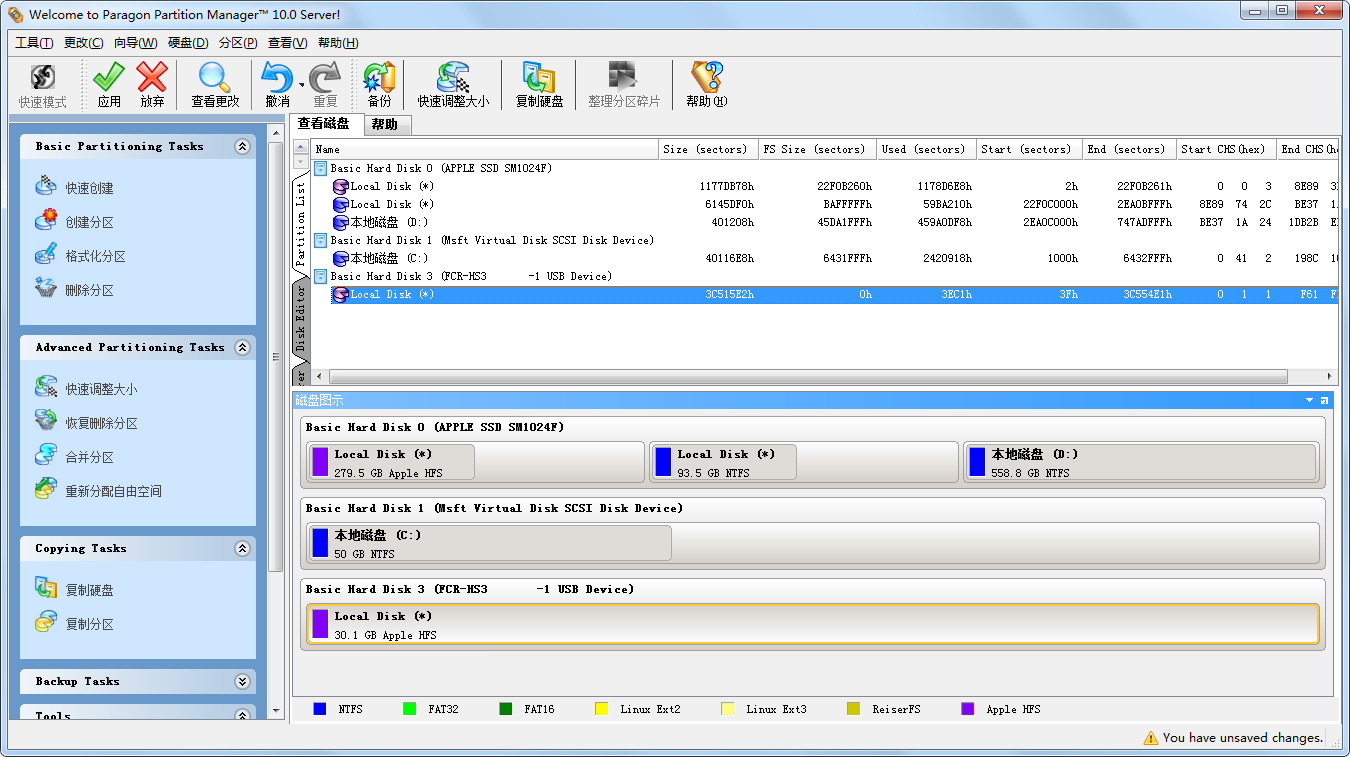
Task: Expand the Backup Tasks panel
Action: click(x=242, y=681)
